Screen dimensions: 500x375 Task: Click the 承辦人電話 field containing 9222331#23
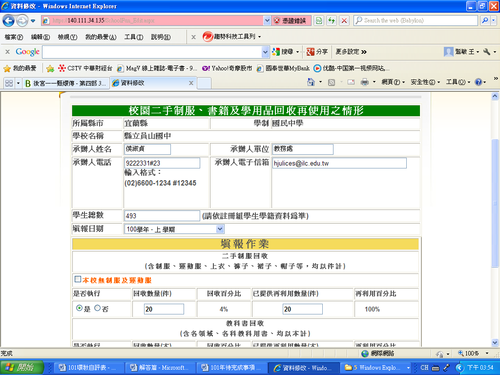click(162, 163)
